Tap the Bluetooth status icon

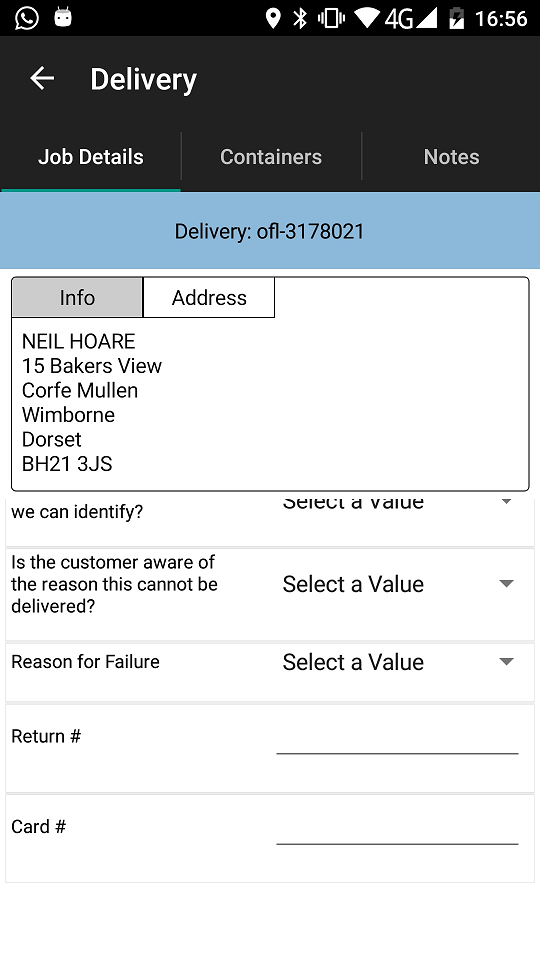click(300, 18)
